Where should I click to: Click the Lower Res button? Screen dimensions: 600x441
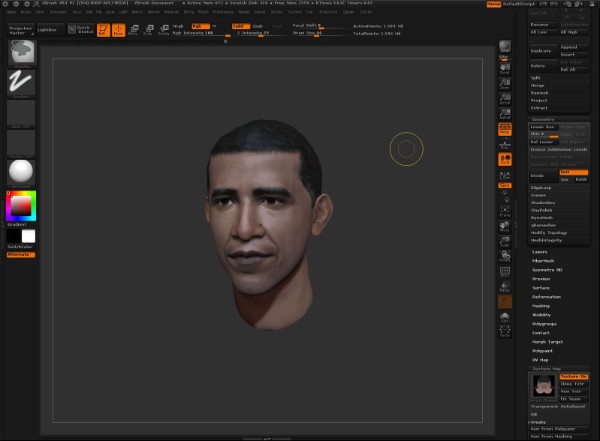[x=544, y=127]
